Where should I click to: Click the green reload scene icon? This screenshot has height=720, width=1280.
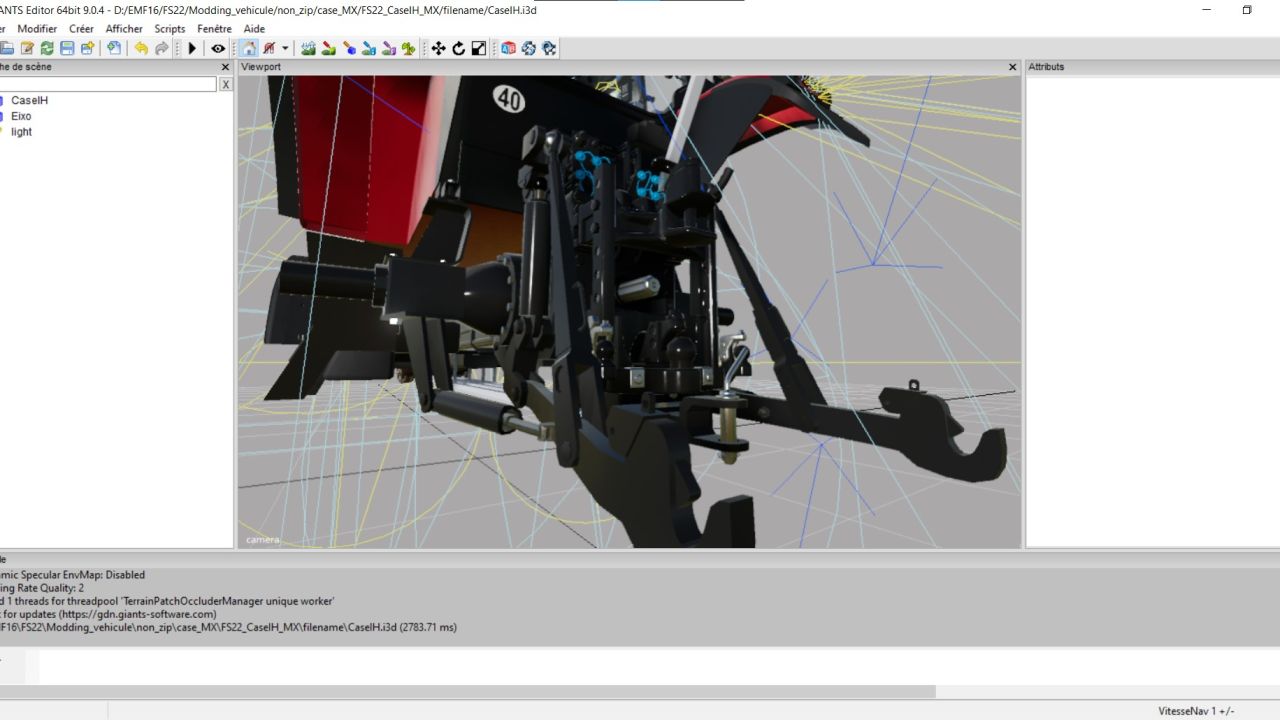click(47, 48)
